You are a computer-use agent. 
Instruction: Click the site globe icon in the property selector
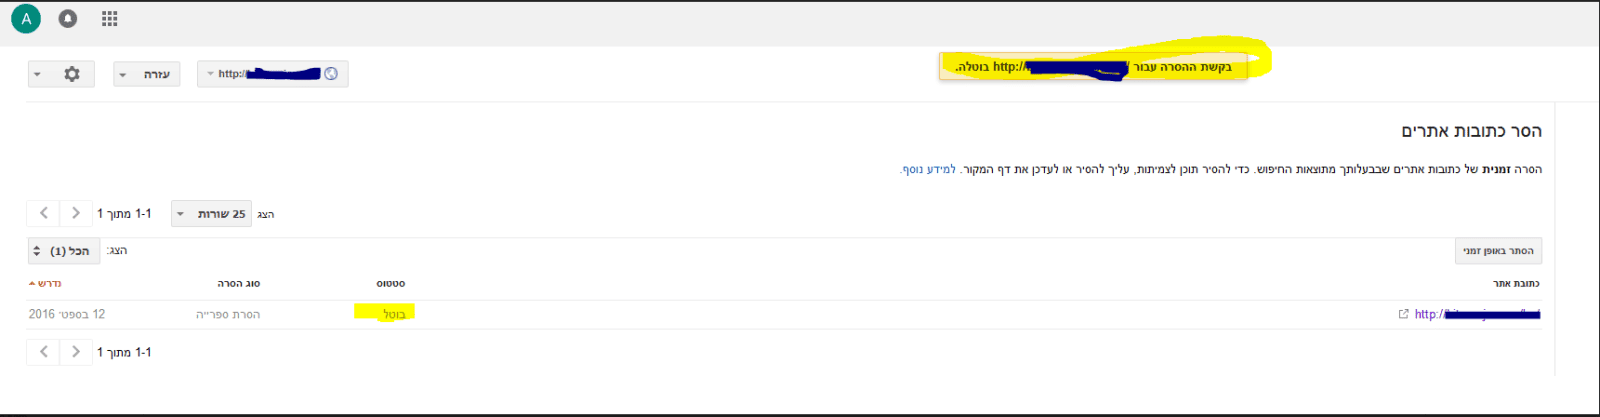(x=331, y=74)
